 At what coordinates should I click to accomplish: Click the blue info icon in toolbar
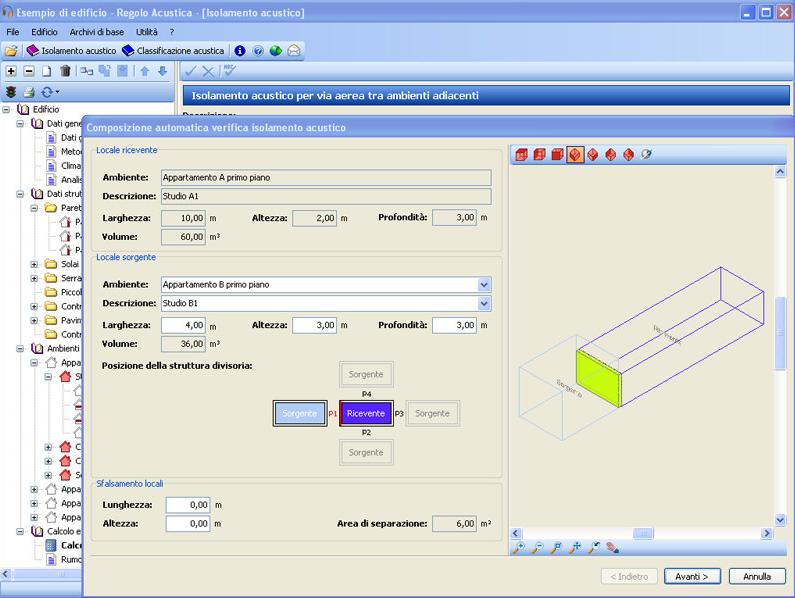239,50
